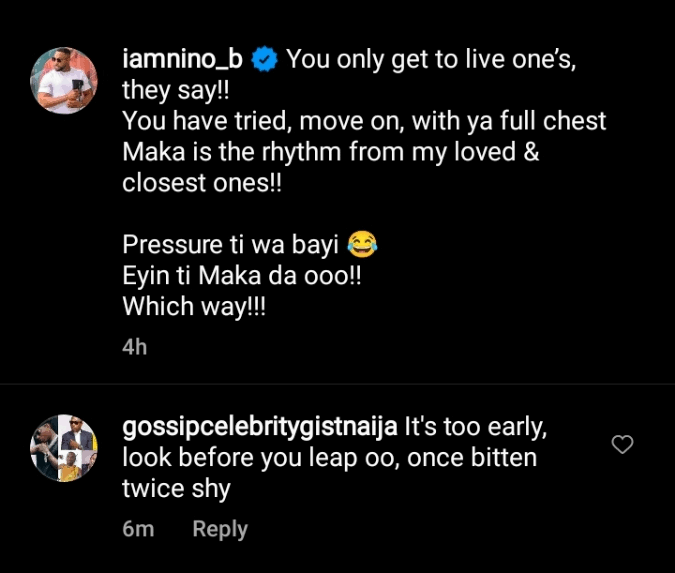This screenshot has height=573, width=675.
Task: Click the "You only get to live one's" text
Action: point(431,60)
